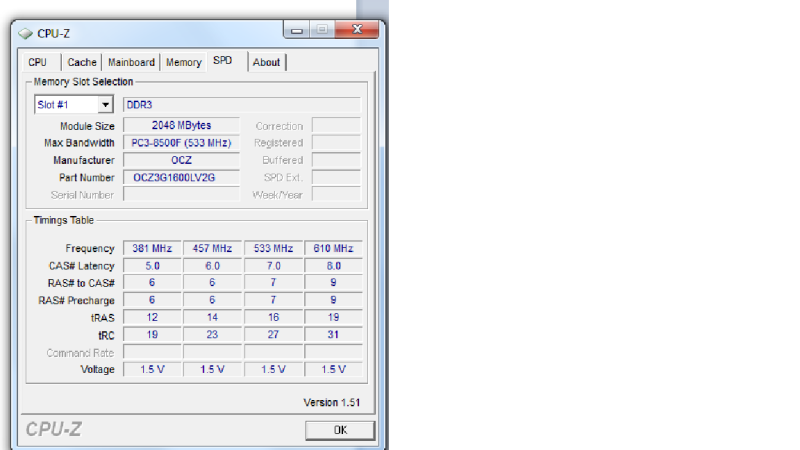Click tRAS value 14
Viewport: 800px width, 450px height.
[x=212, y=317]
